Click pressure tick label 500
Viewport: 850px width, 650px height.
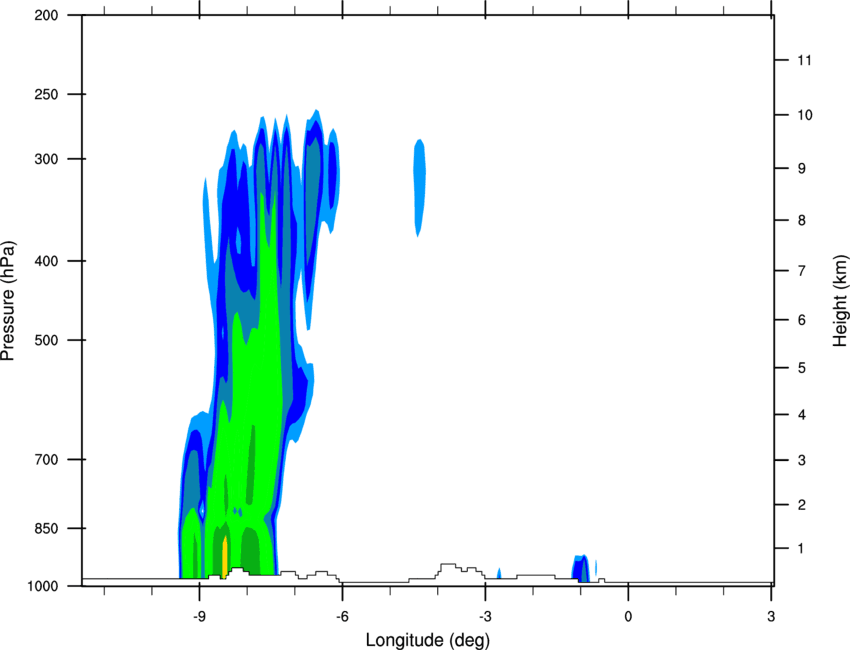pyautogui.click(x=46, y=340)
